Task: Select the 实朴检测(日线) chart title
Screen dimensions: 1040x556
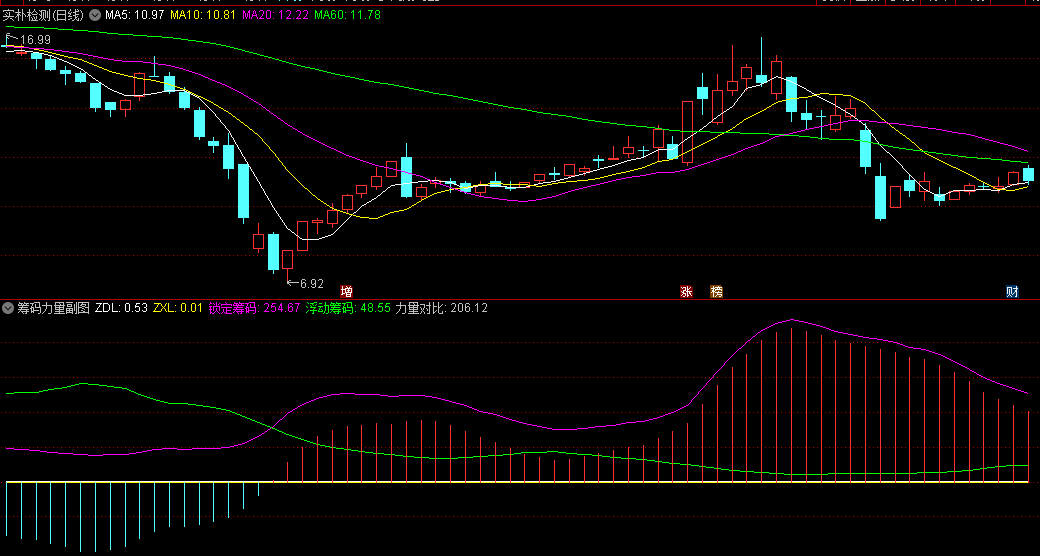Action: click(x=44, y=15)
